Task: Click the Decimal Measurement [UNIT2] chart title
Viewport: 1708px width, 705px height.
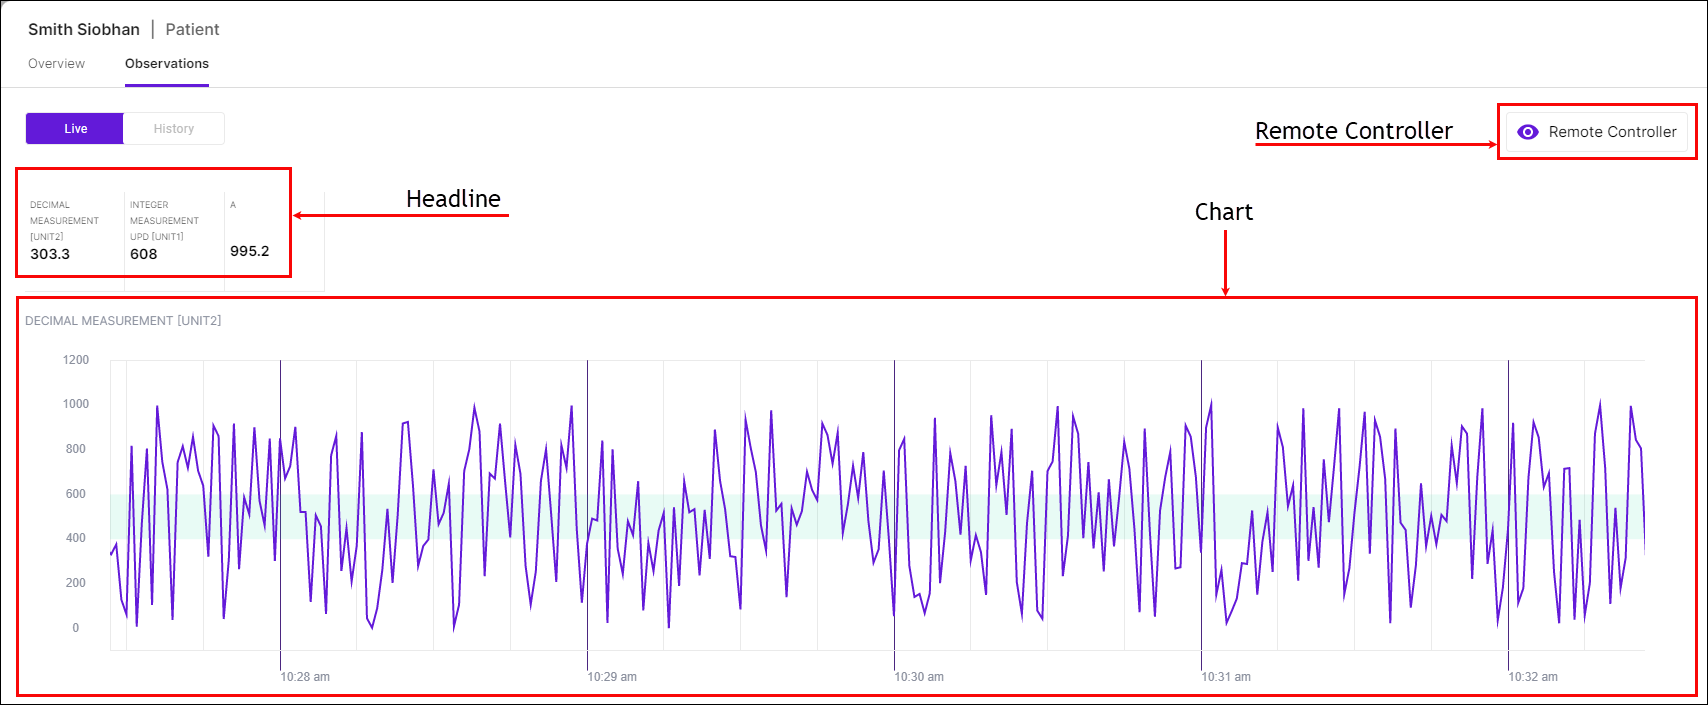Action: click(123, 321)
